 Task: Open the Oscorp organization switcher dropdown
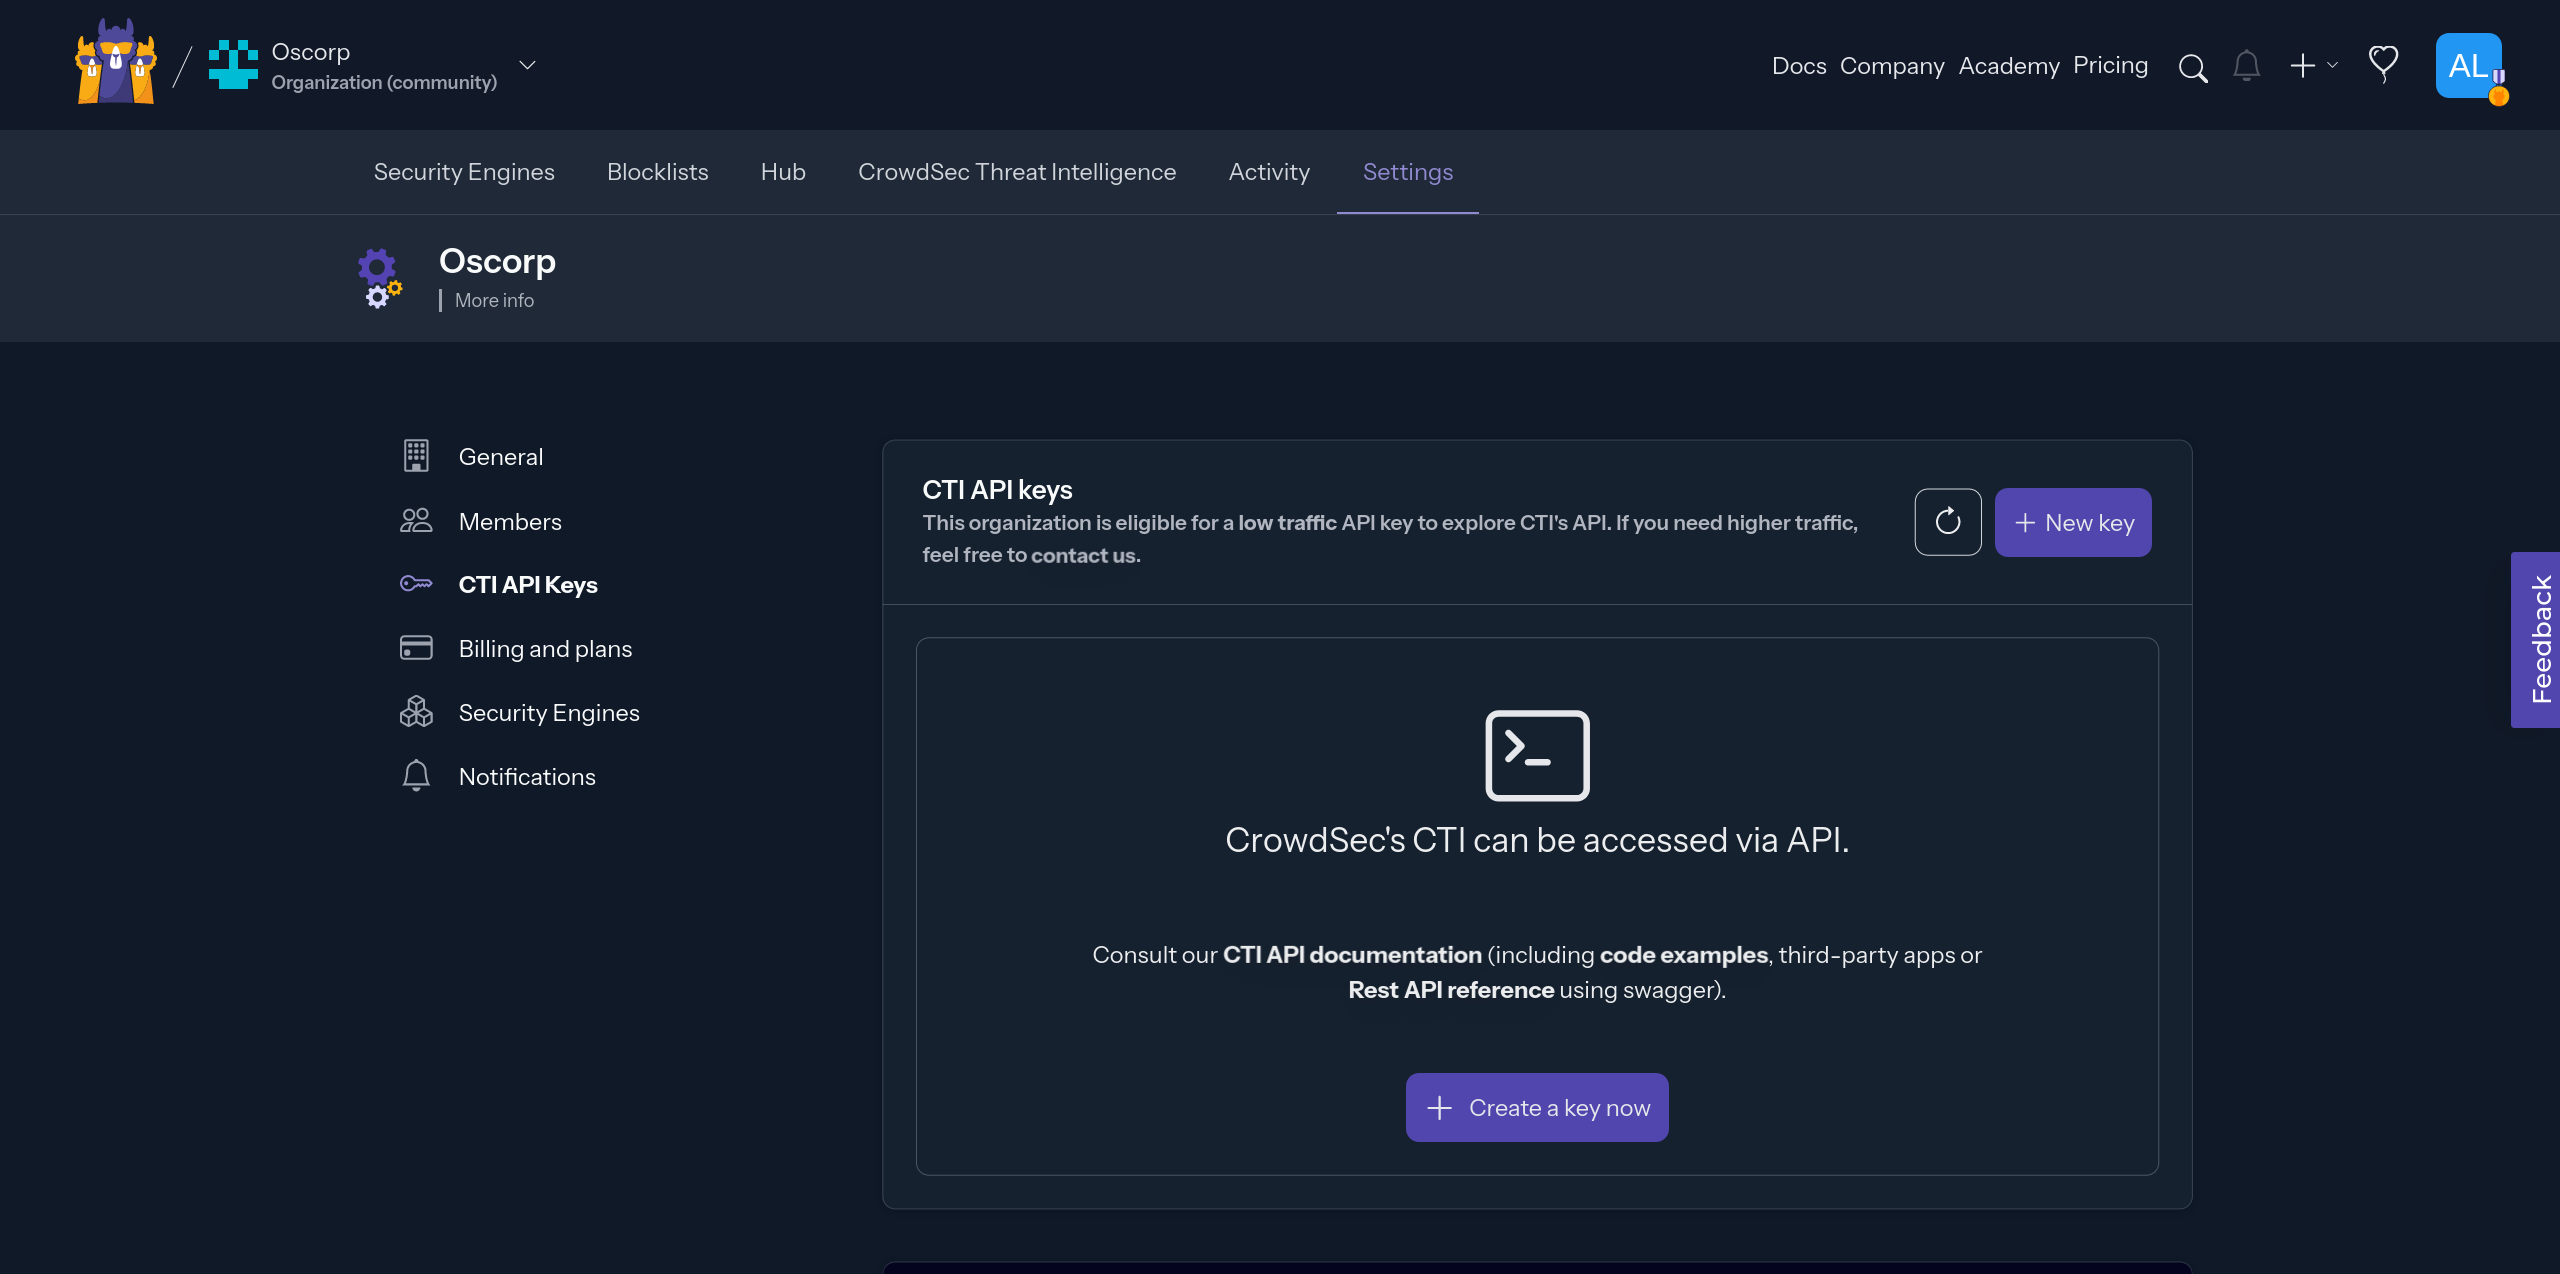[528, 65]
